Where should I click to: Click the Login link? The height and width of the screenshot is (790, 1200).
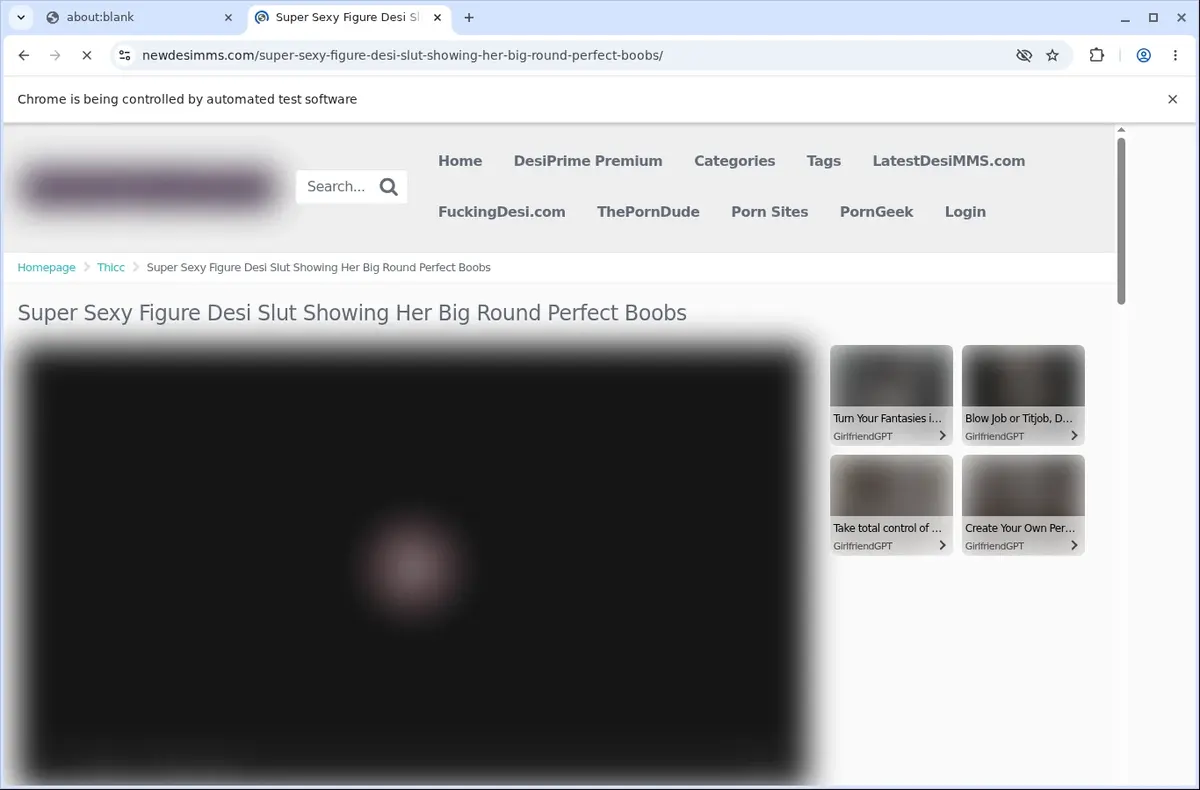(x=965, y=212)
